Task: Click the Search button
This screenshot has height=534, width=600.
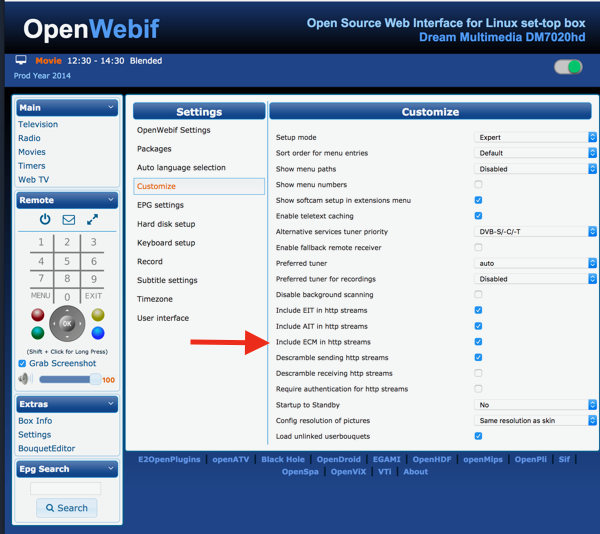Action: pyautogui.click(x=67, y=508)
